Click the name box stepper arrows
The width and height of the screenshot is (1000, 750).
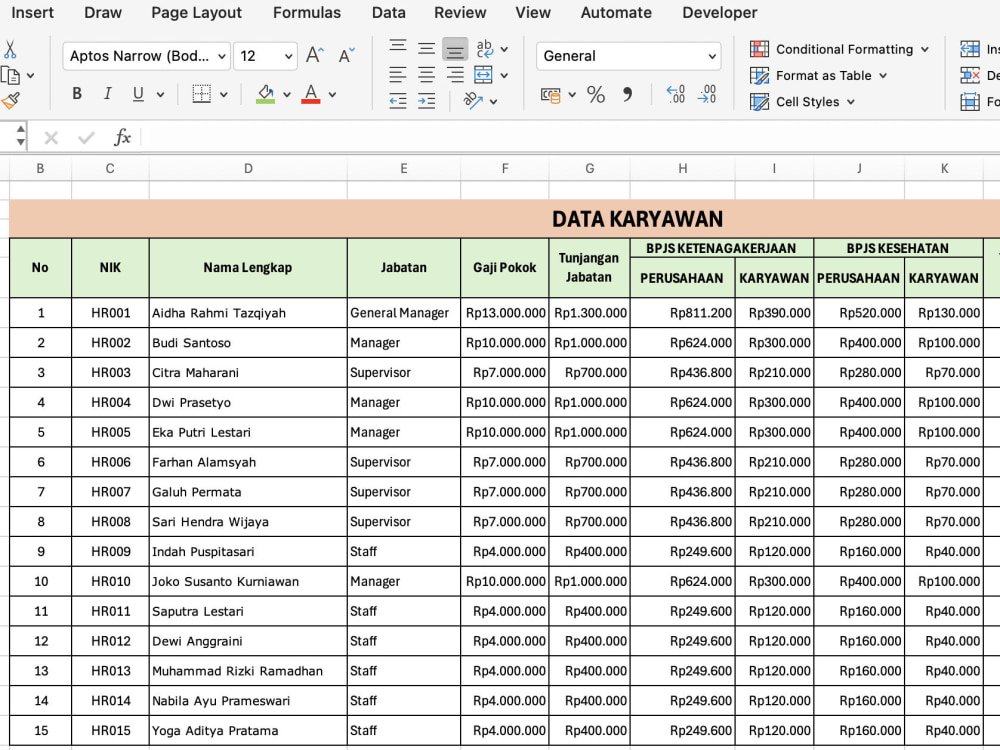pyautogui.click(x=21, y=135)
